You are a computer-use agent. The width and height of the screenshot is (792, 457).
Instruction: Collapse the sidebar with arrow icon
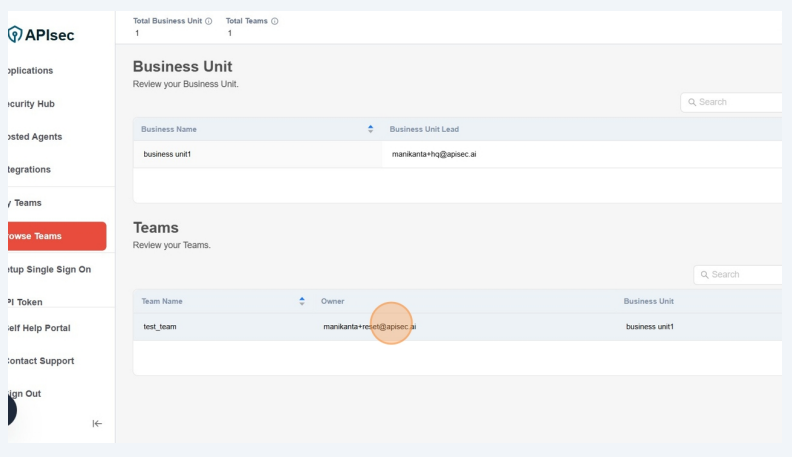(x=97, y=423)
